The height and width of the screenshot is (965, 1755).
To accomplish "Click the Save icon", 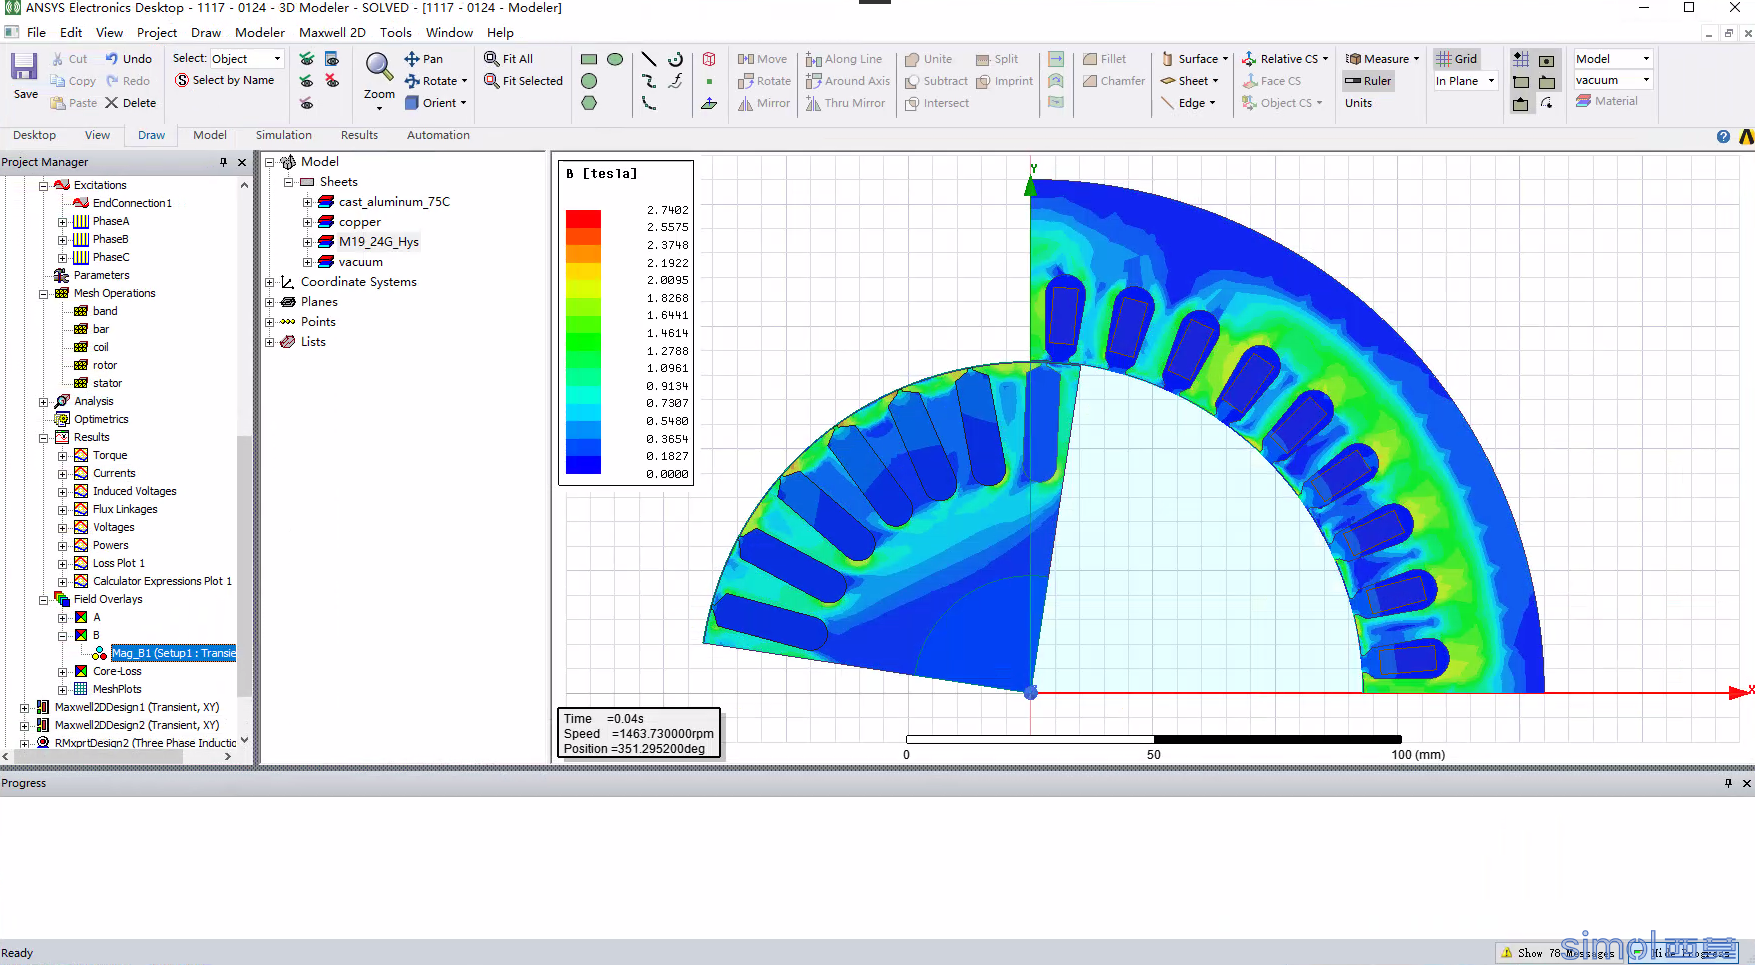I will (x=24, y=67).
